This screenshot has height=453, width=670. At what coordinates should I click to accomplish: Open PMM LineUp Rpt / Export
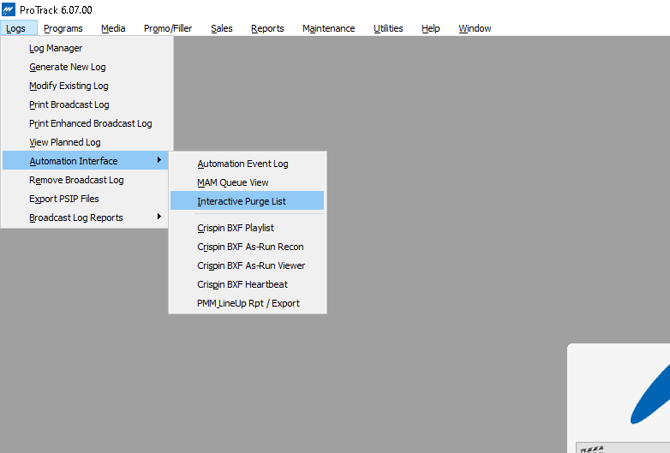pos(247,303)
